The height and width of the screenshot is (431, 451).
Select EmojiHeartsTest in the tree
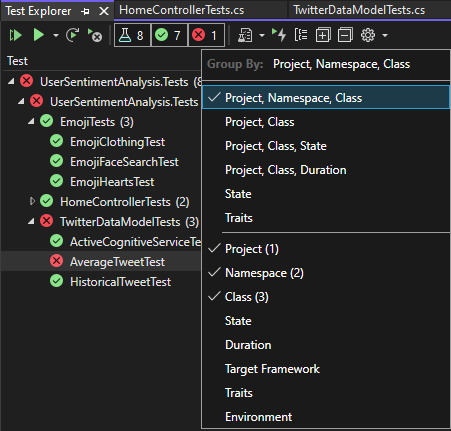(x=112, y=182)
